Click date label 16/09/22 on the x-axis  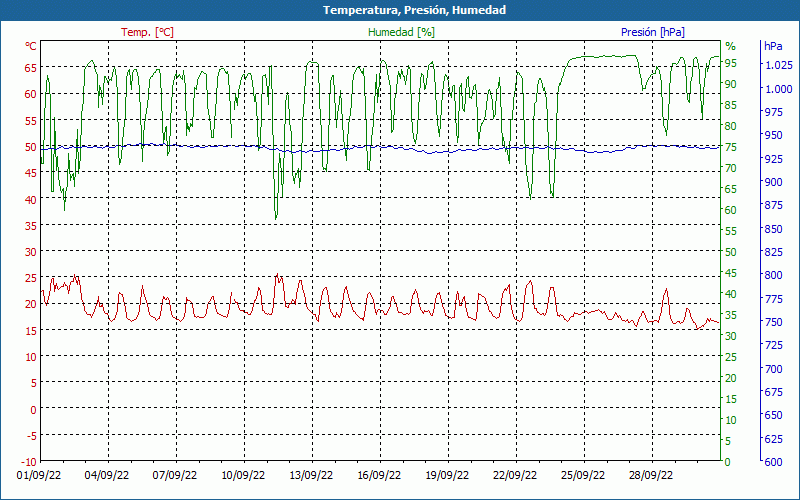[x=379, y=476]
